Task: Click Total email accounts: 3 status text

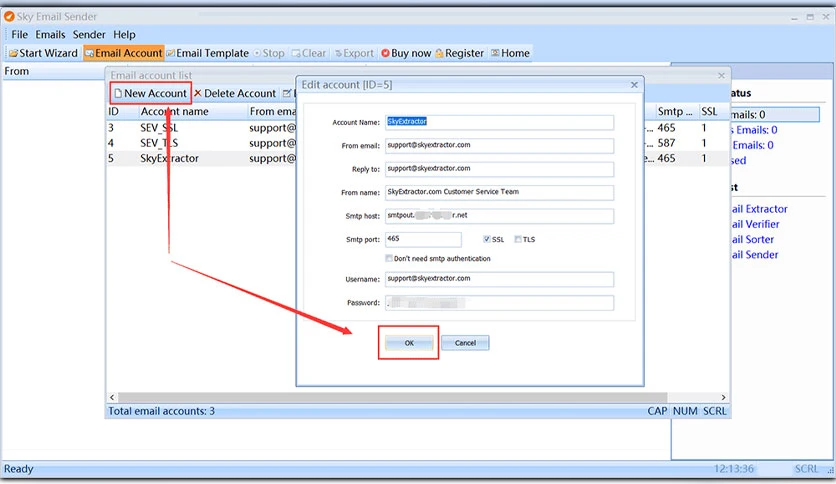Action: [x=162, y=412]
